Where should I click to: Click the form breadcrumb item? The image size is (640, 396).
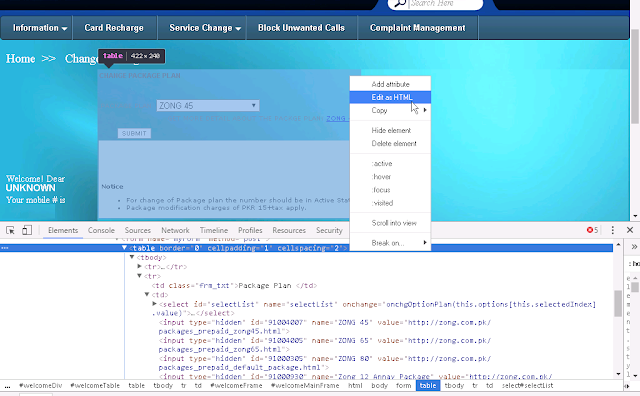403,386
